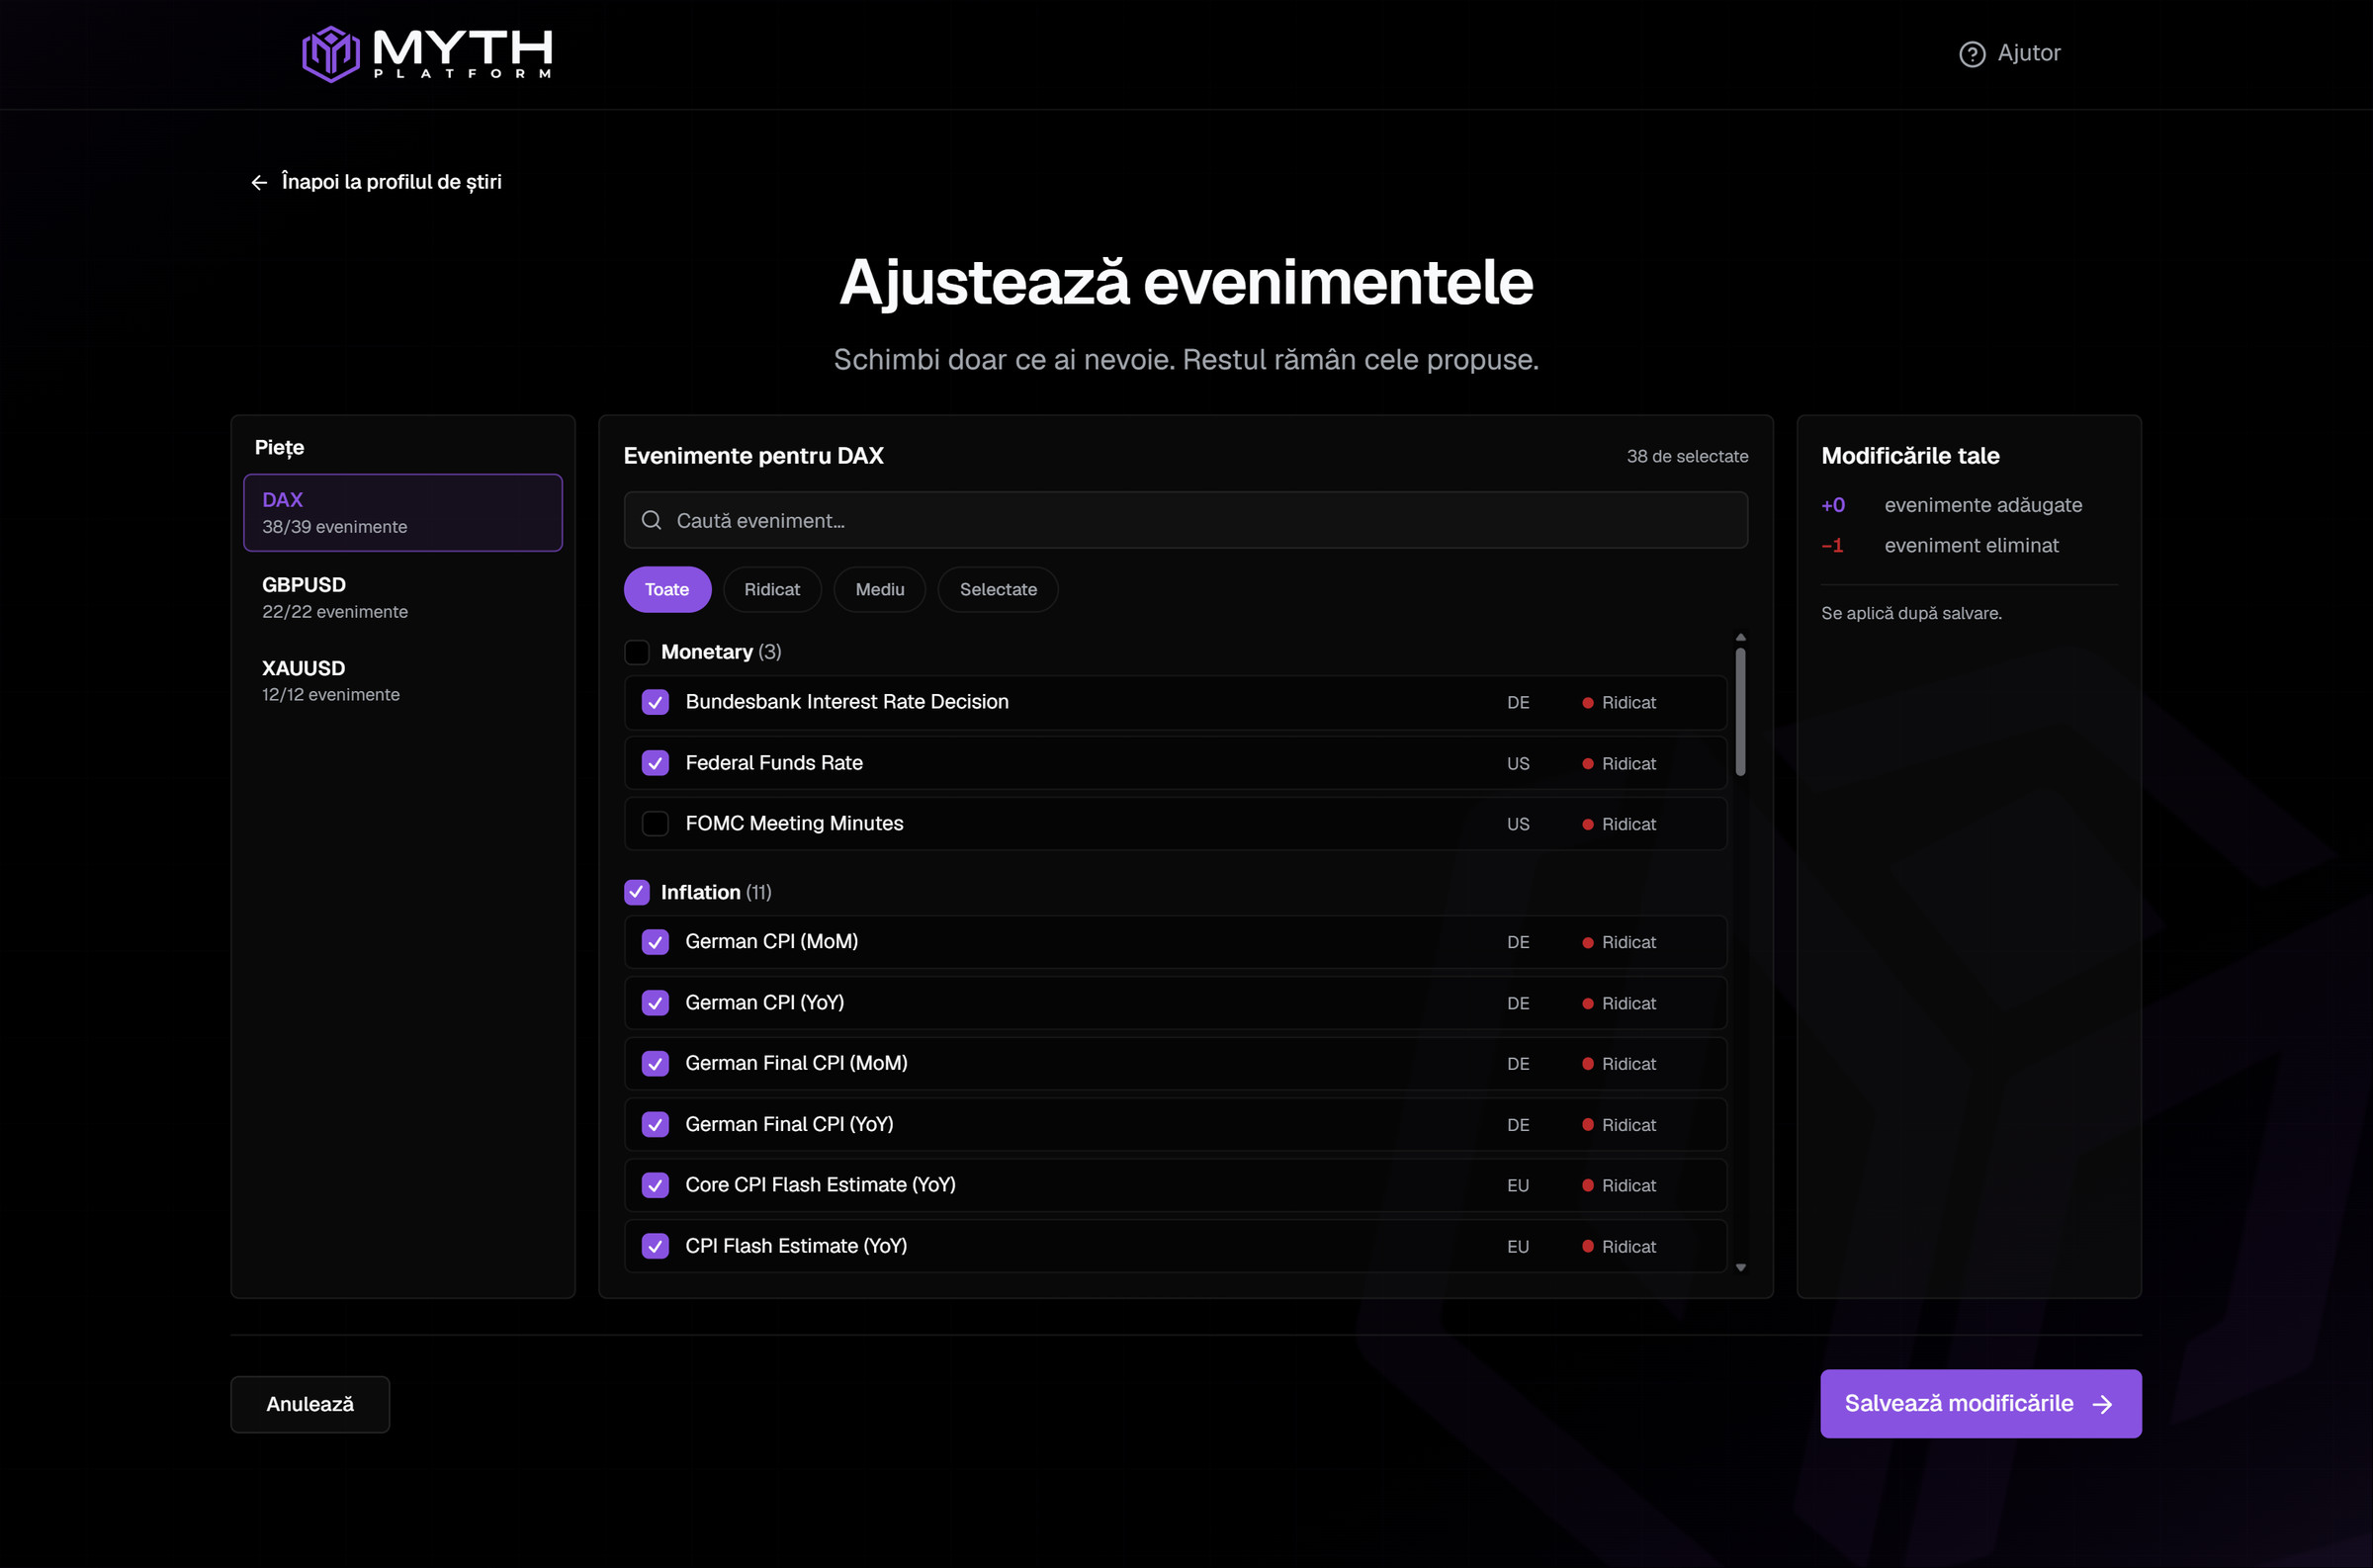This screenshot has width=2373, height=1568.
Task: Click Salvează modificările button
Action: 1980,1404
